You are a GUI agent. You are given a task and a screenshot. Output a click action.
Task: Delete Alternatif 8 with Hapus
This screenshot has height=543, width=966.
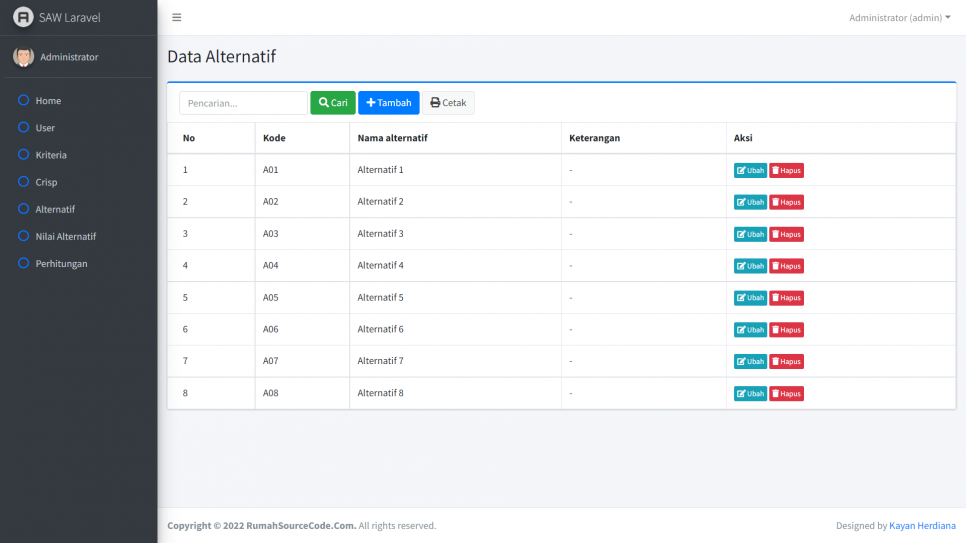coord(786,394)
